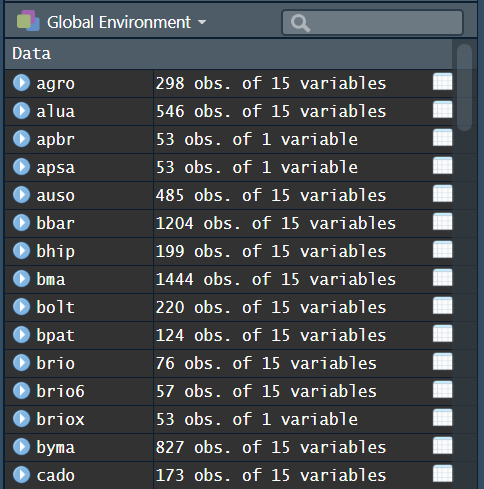
Task: Click '1444 obs. of 15 variables' text
Action: [276, 279]
